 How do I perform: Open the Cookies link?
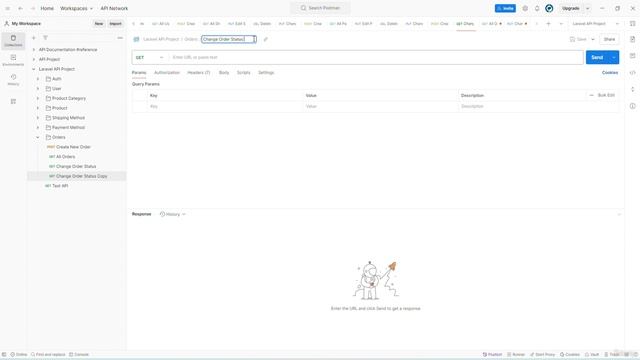pos(610,73)
